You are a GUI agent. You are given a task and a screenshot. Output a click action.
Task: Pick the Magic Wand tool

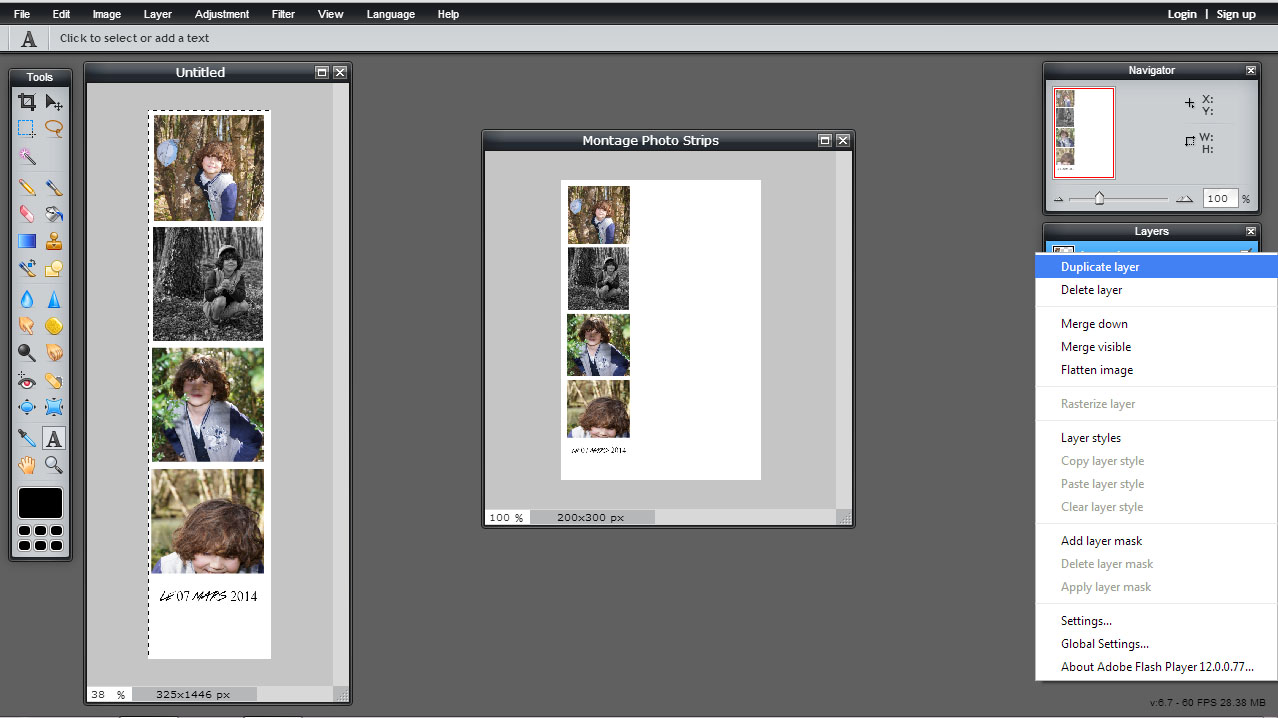coord(27,157)
